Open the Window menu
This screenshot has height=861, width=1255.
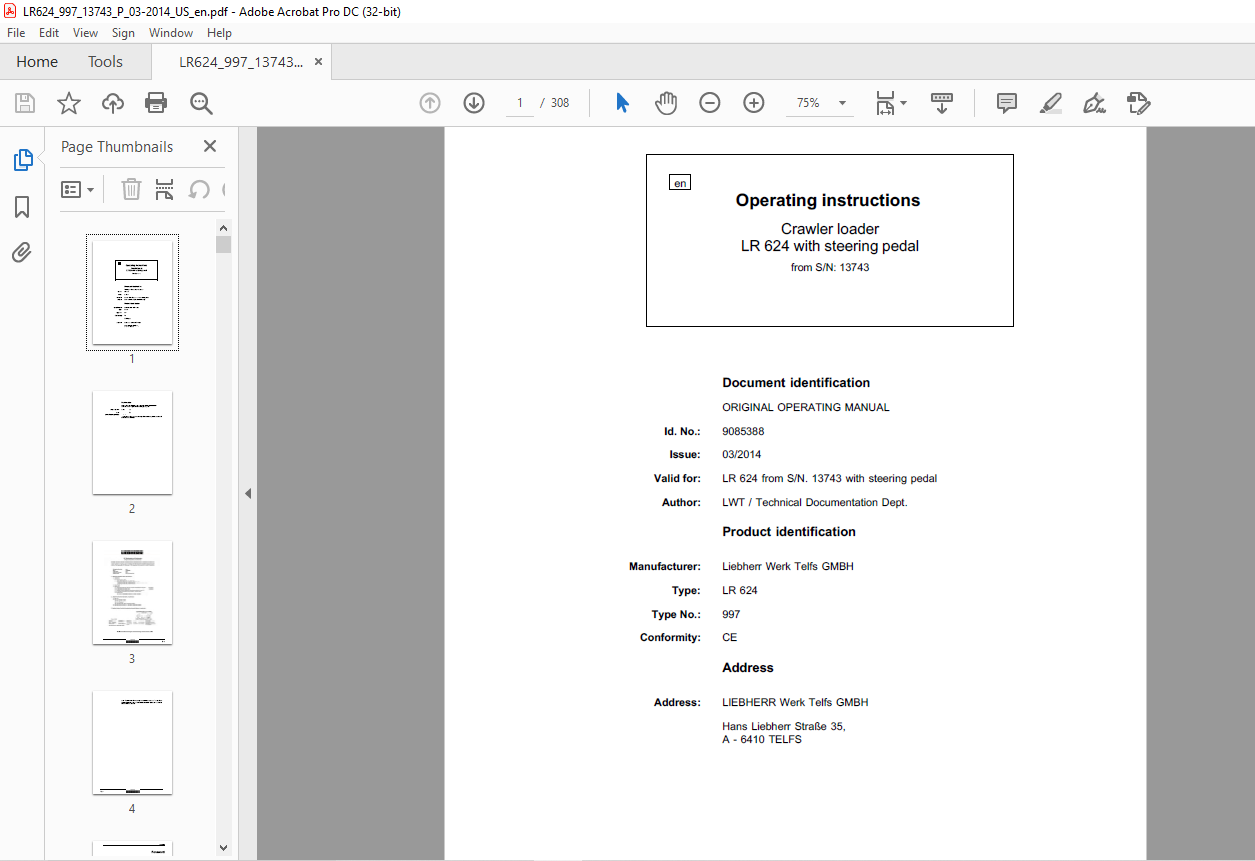coord(171,33)
